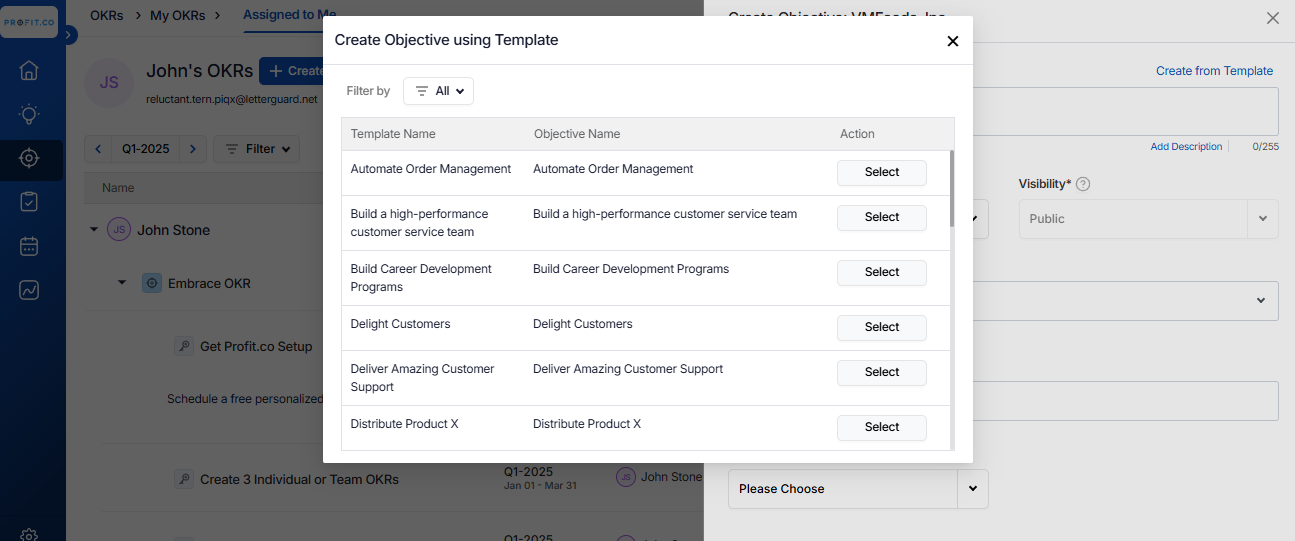This screenshot has width=1295, height=541.
Task: Switch to the Assigned to Me tab
Action: click(x=291, y=15)
